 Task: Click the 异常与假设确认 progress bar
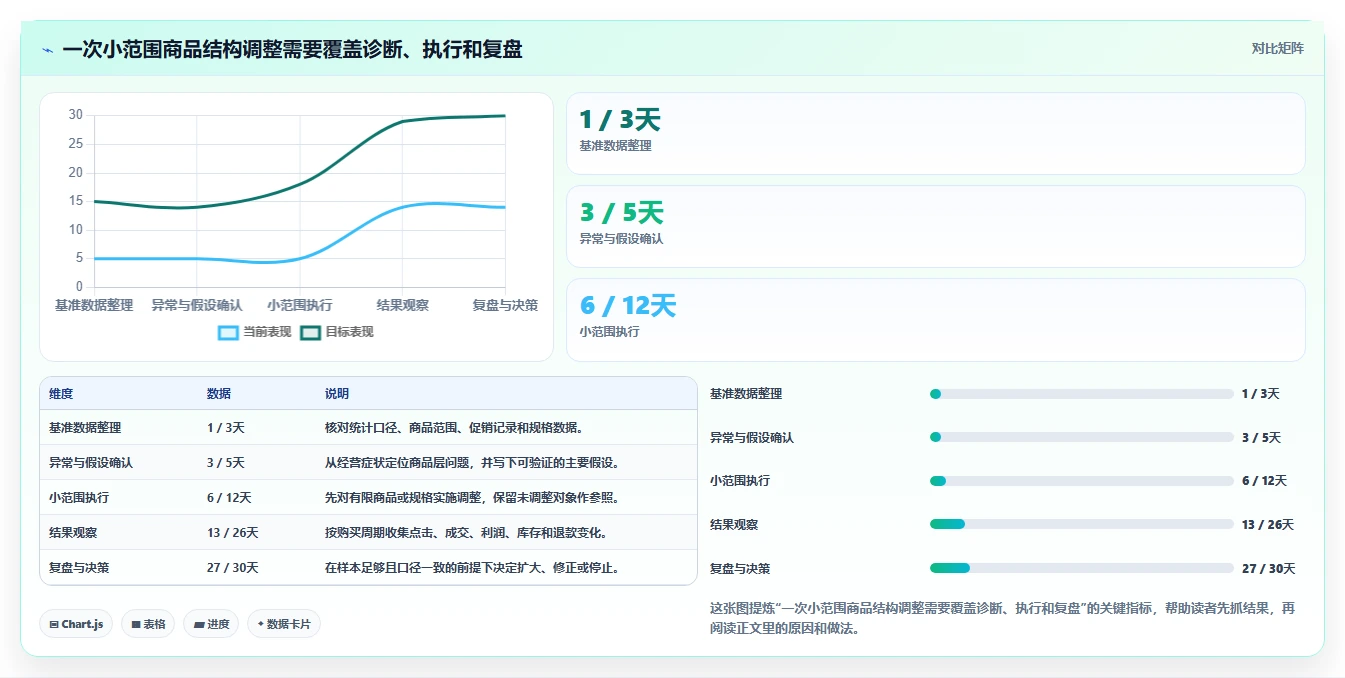pos(1081,437)
